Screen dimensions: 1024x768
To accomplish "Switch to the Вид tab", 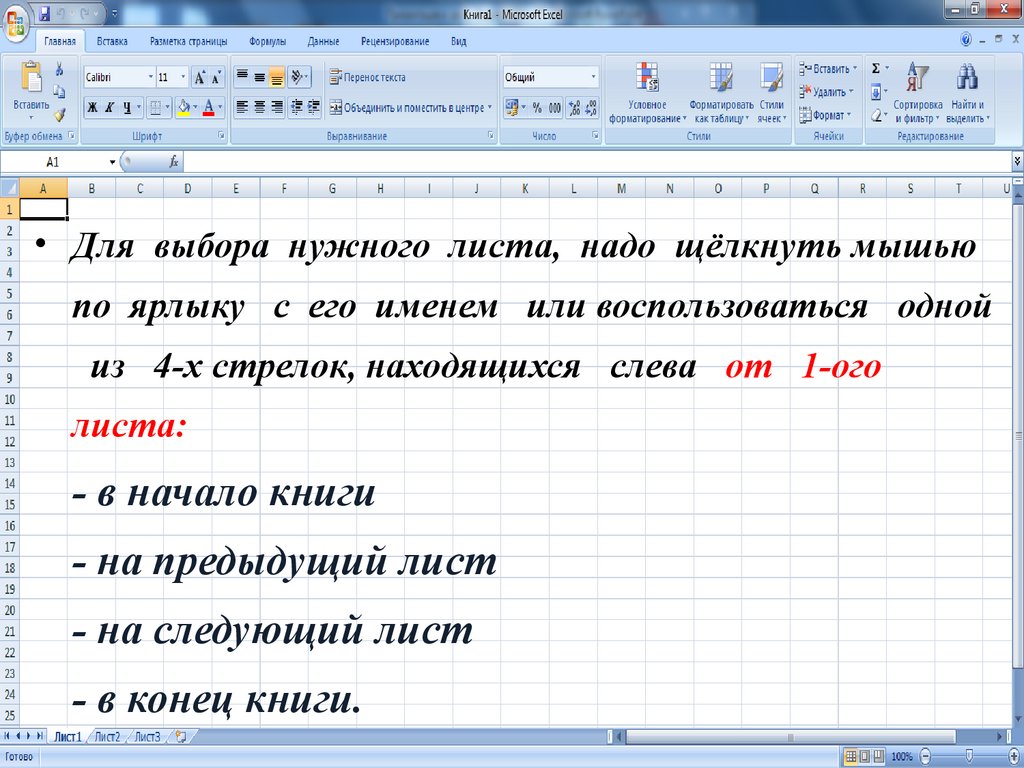I will pos(458,41).
